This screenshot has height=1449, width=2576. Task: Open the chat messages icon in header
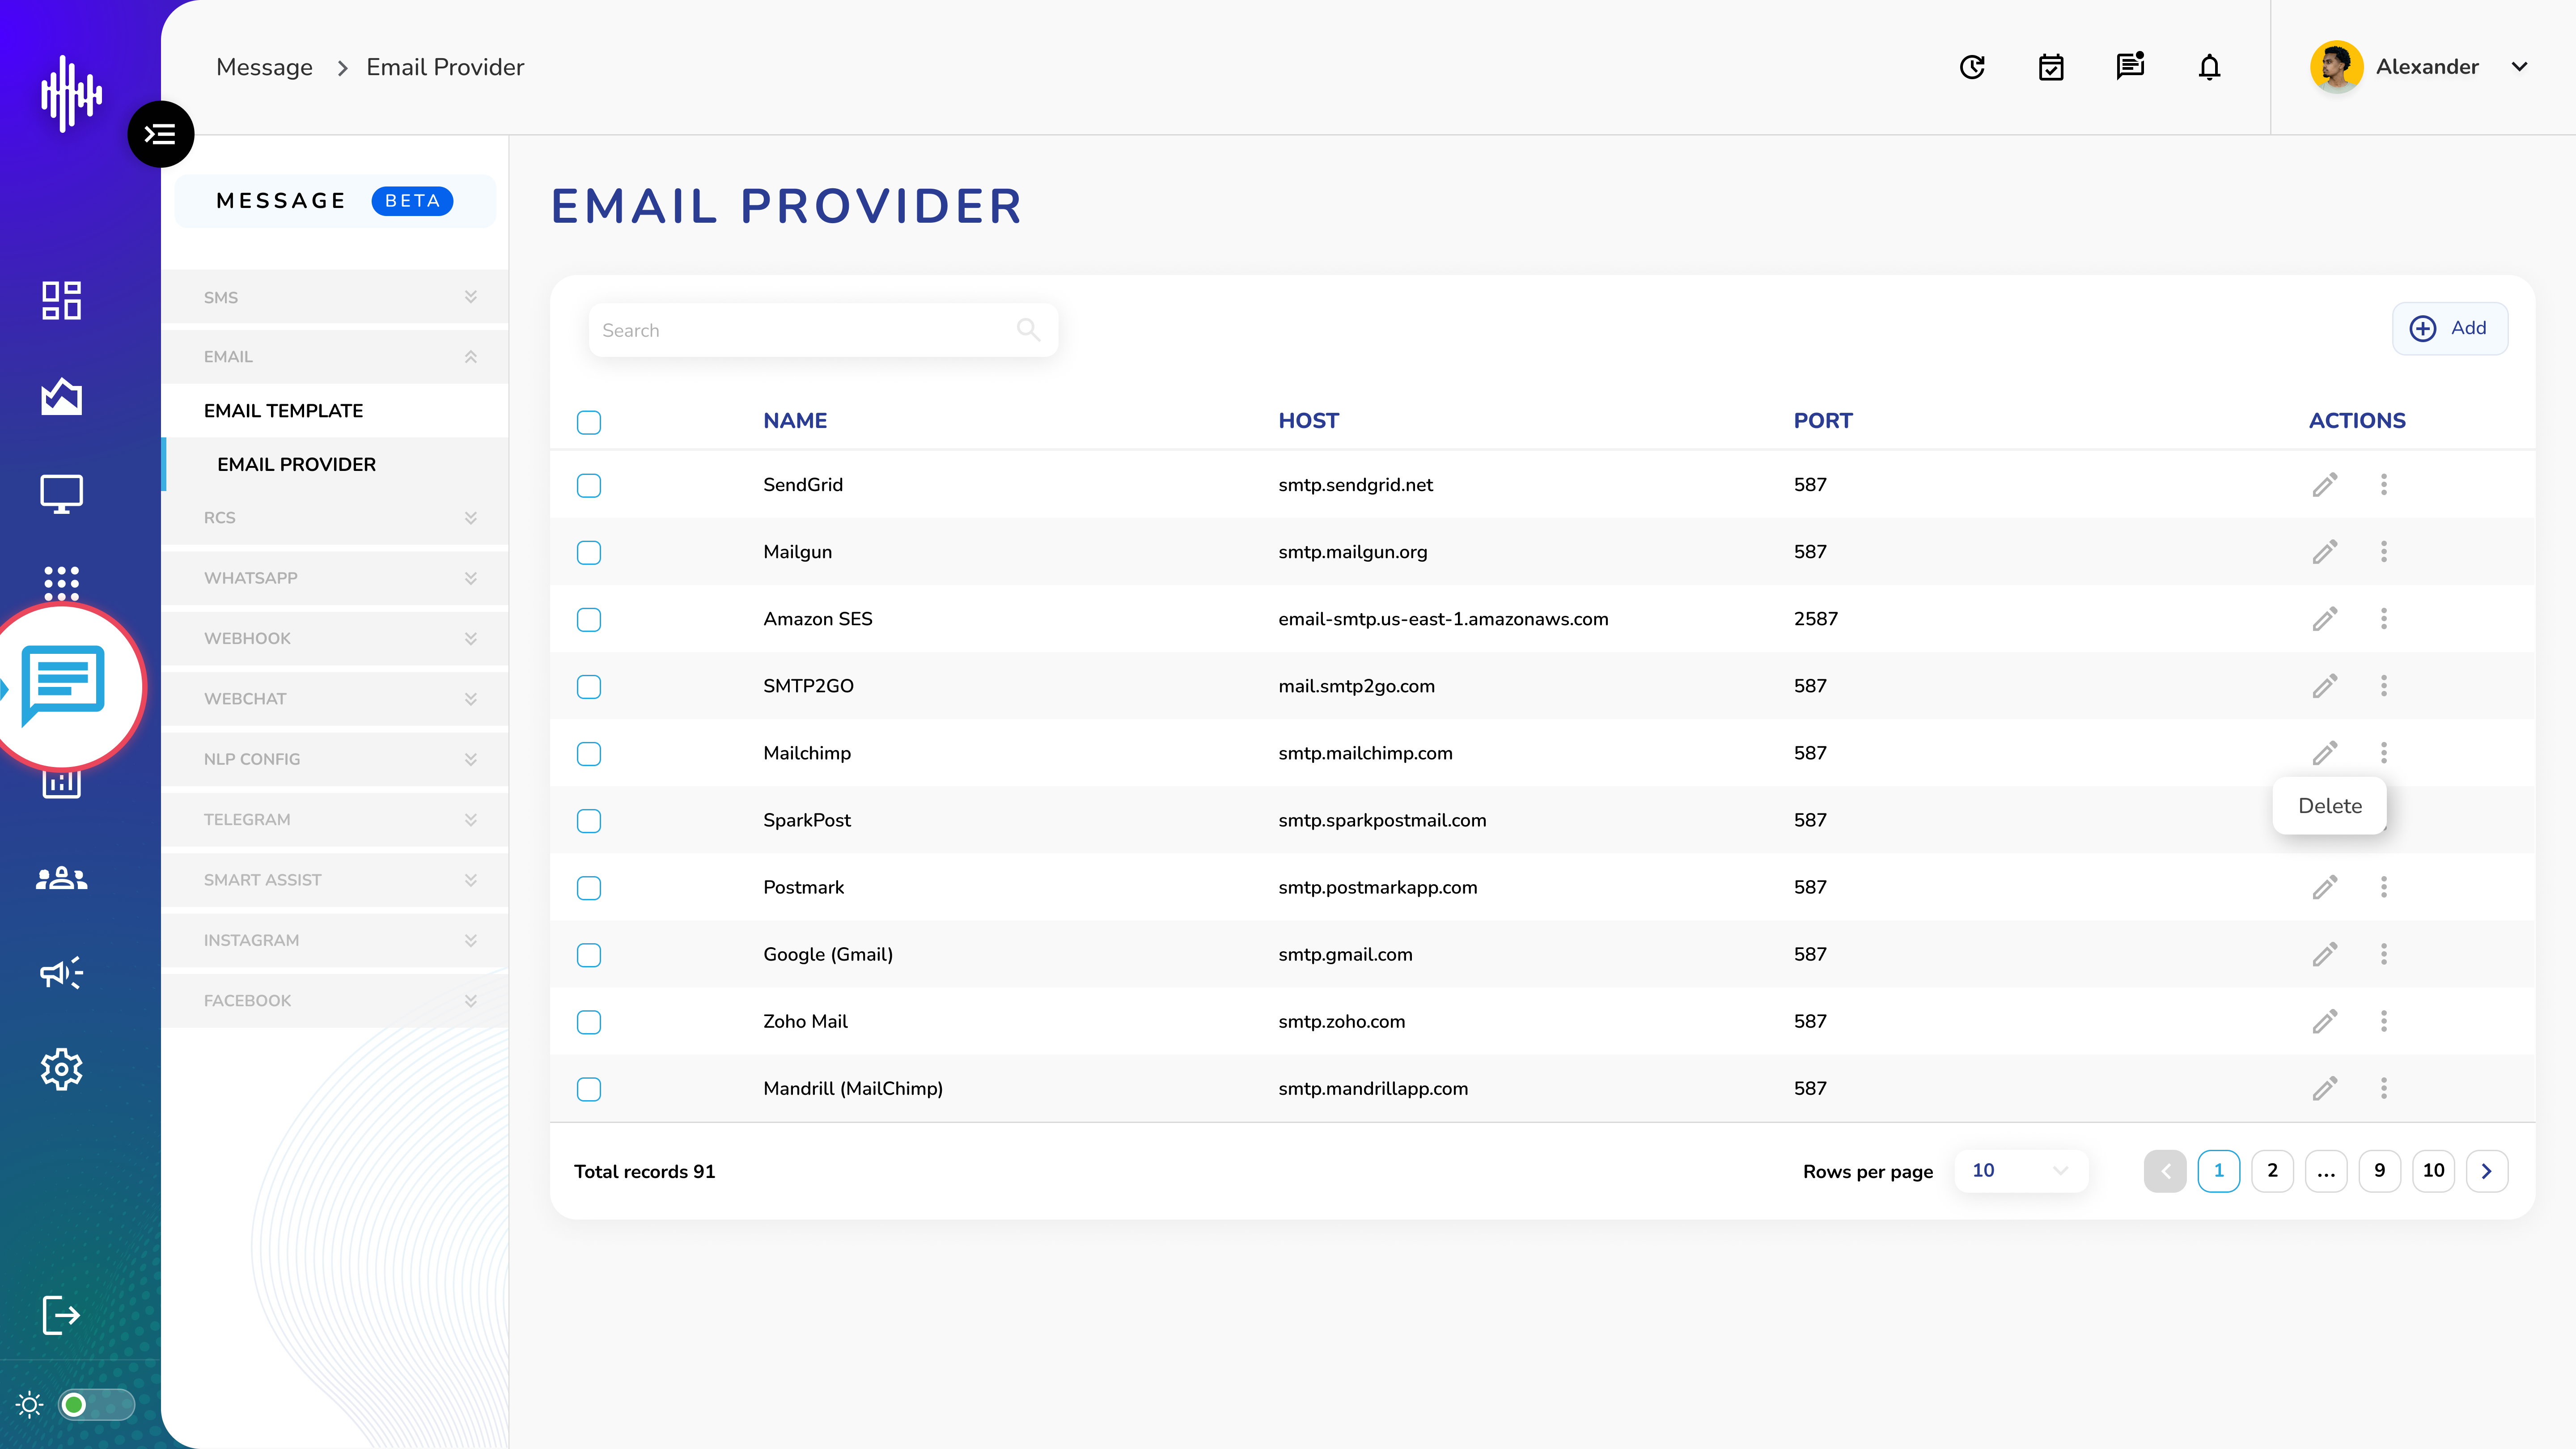click(x=2130, y=66)
